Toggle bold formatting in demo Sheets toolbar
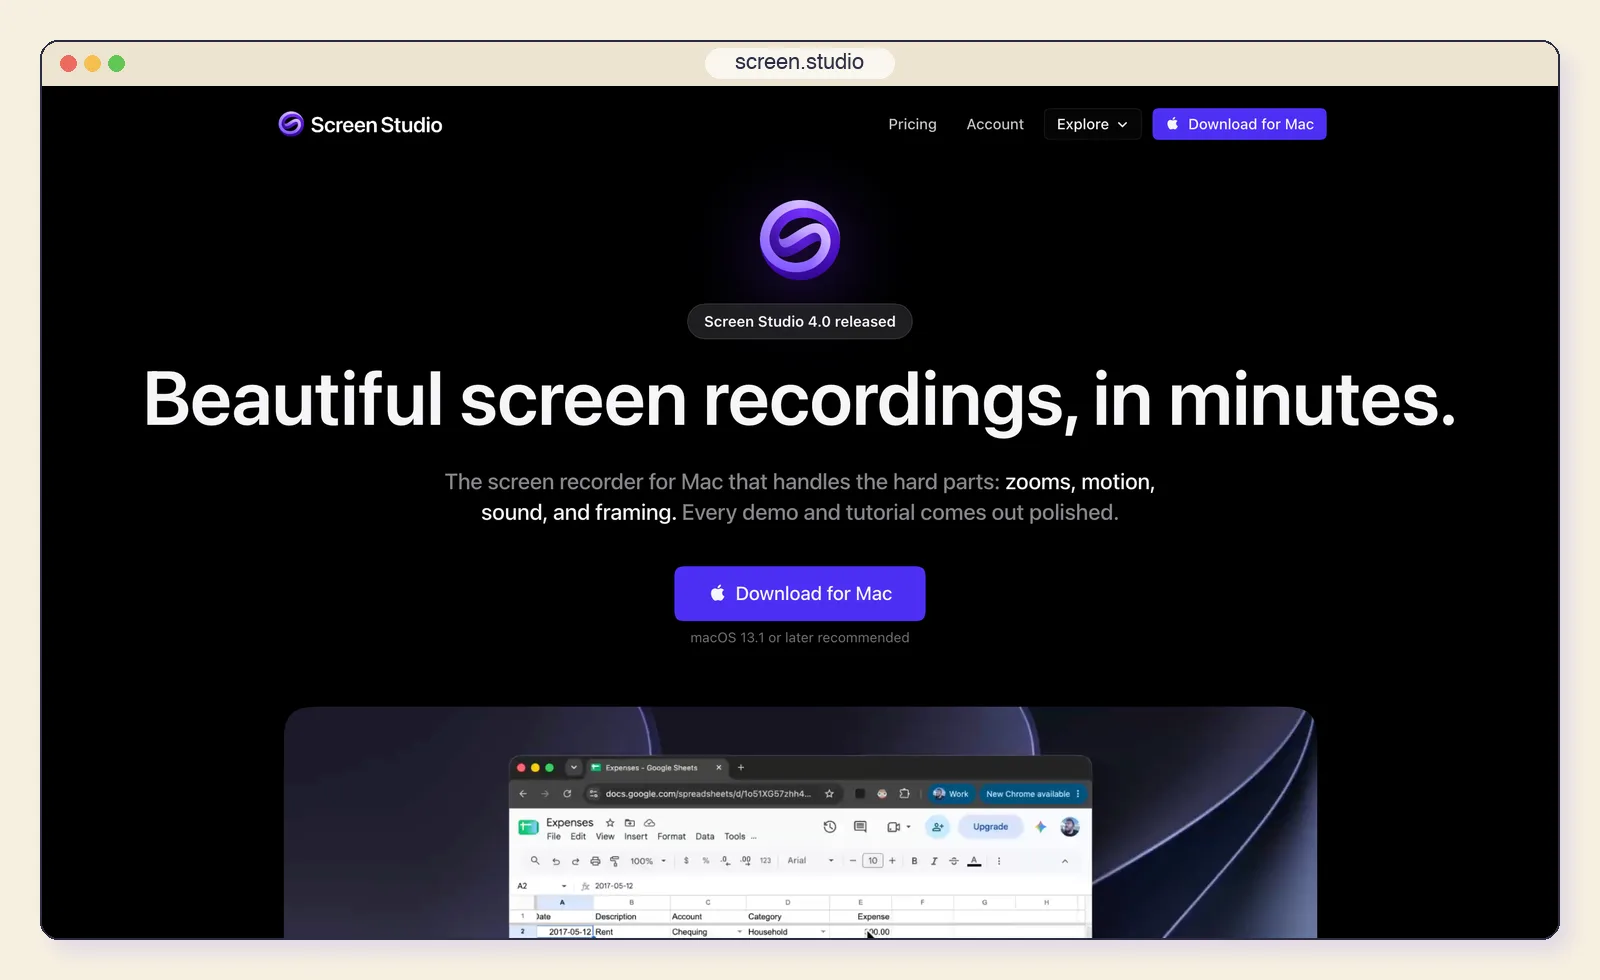 click(914, 861)
